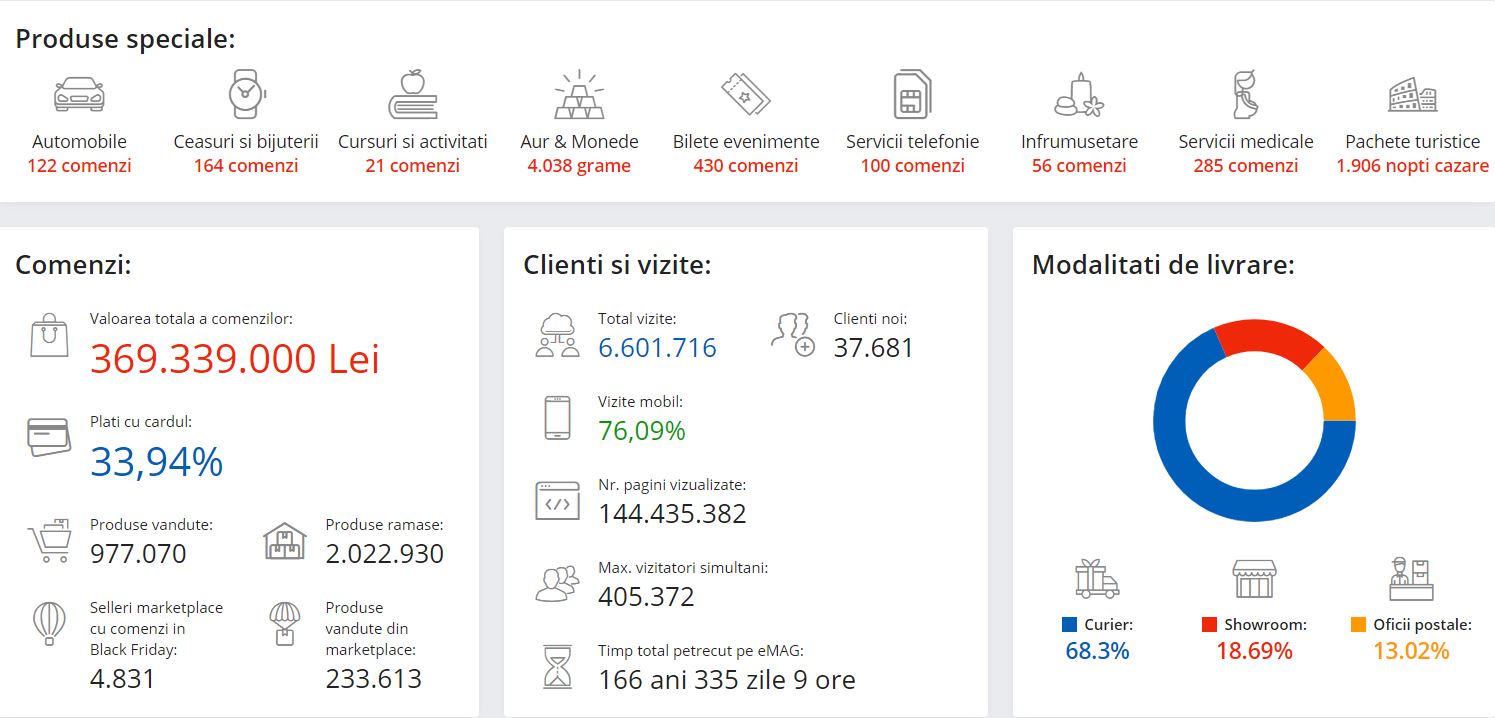1495x718 pixels.
Task: Click the Bilete evenimente ticket icon
Action: (746, 95)
